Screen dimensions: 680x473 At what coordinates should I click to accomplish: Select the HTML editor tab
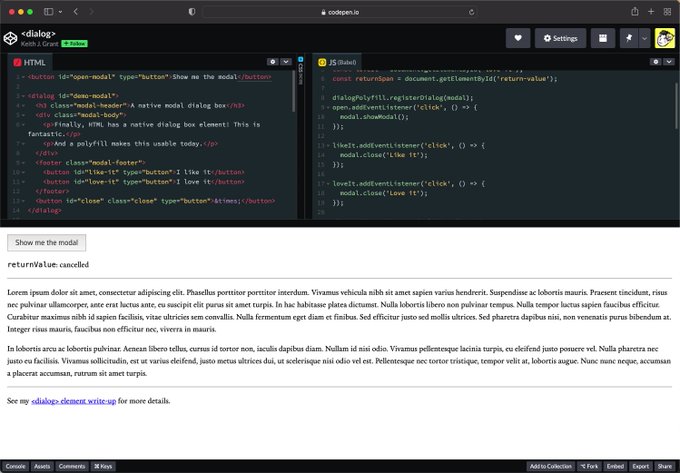pyautogui.click(x=30, y=62)
